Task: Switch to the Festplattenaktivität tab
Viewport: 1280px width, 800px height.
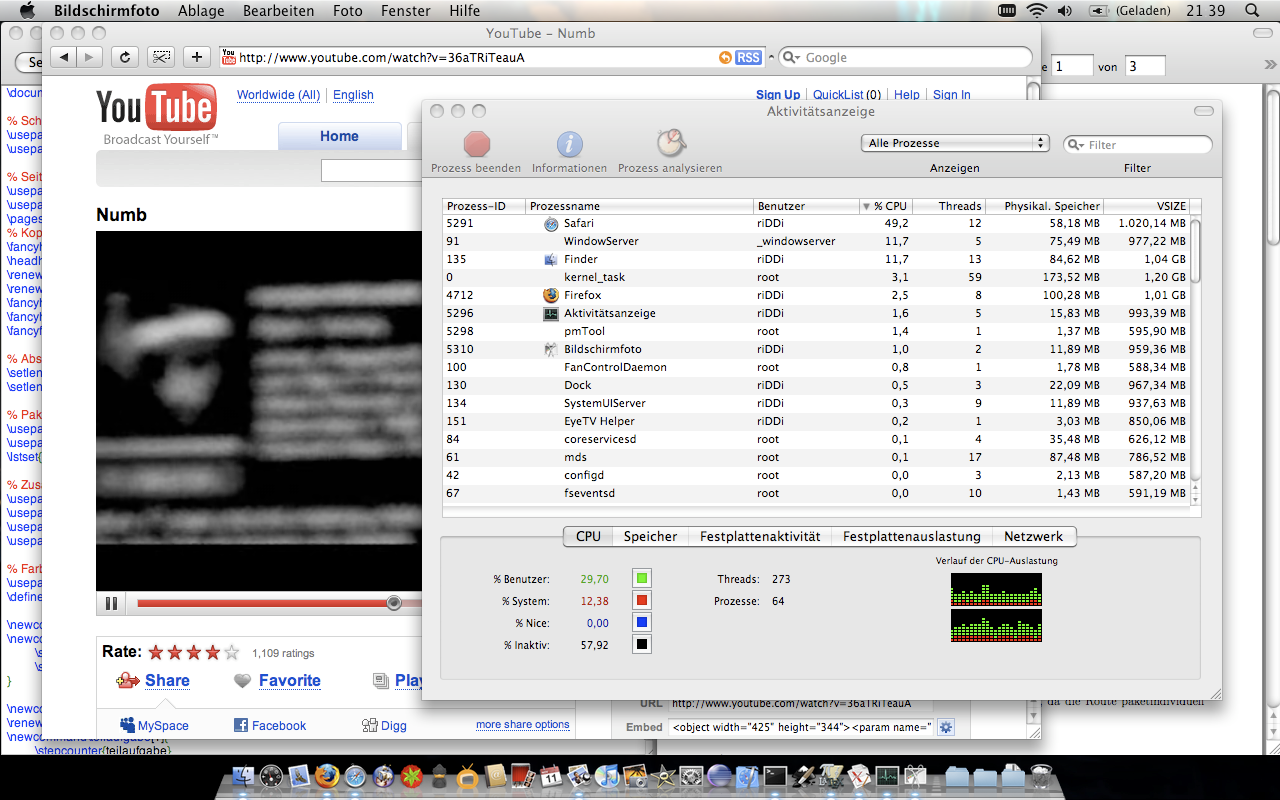Action: pyautogui.click(x=760, y=537)
